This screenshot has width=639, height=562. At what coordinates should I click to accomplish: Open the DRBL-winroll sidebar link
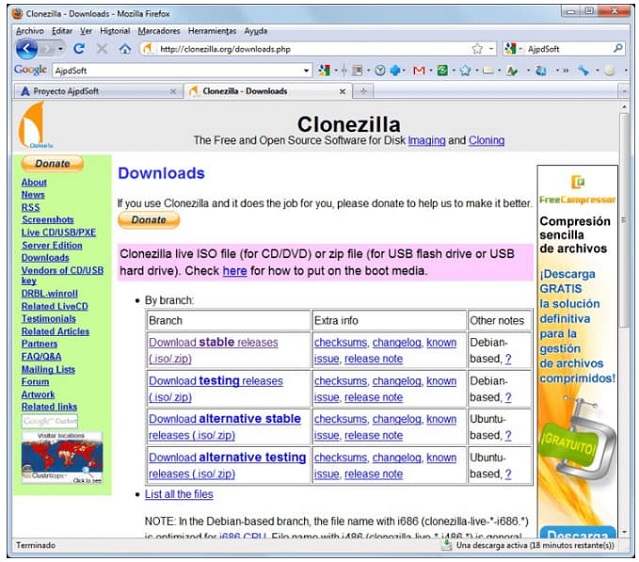click(50, 293)
